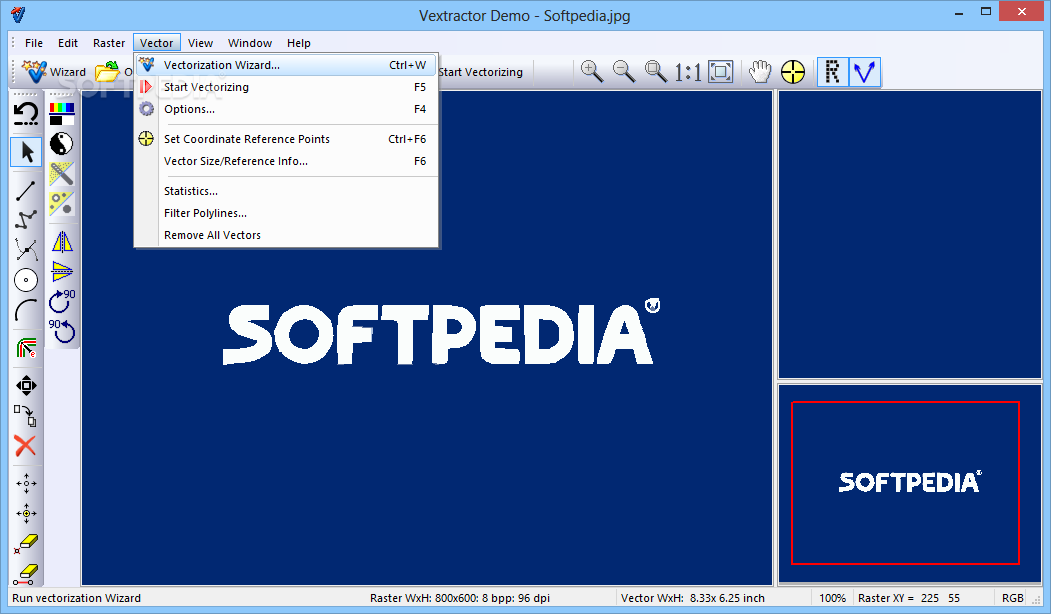Click the Zoom In magnifier icon
Viewport: 1051px width, 614px height.
[x=591, y=72]
